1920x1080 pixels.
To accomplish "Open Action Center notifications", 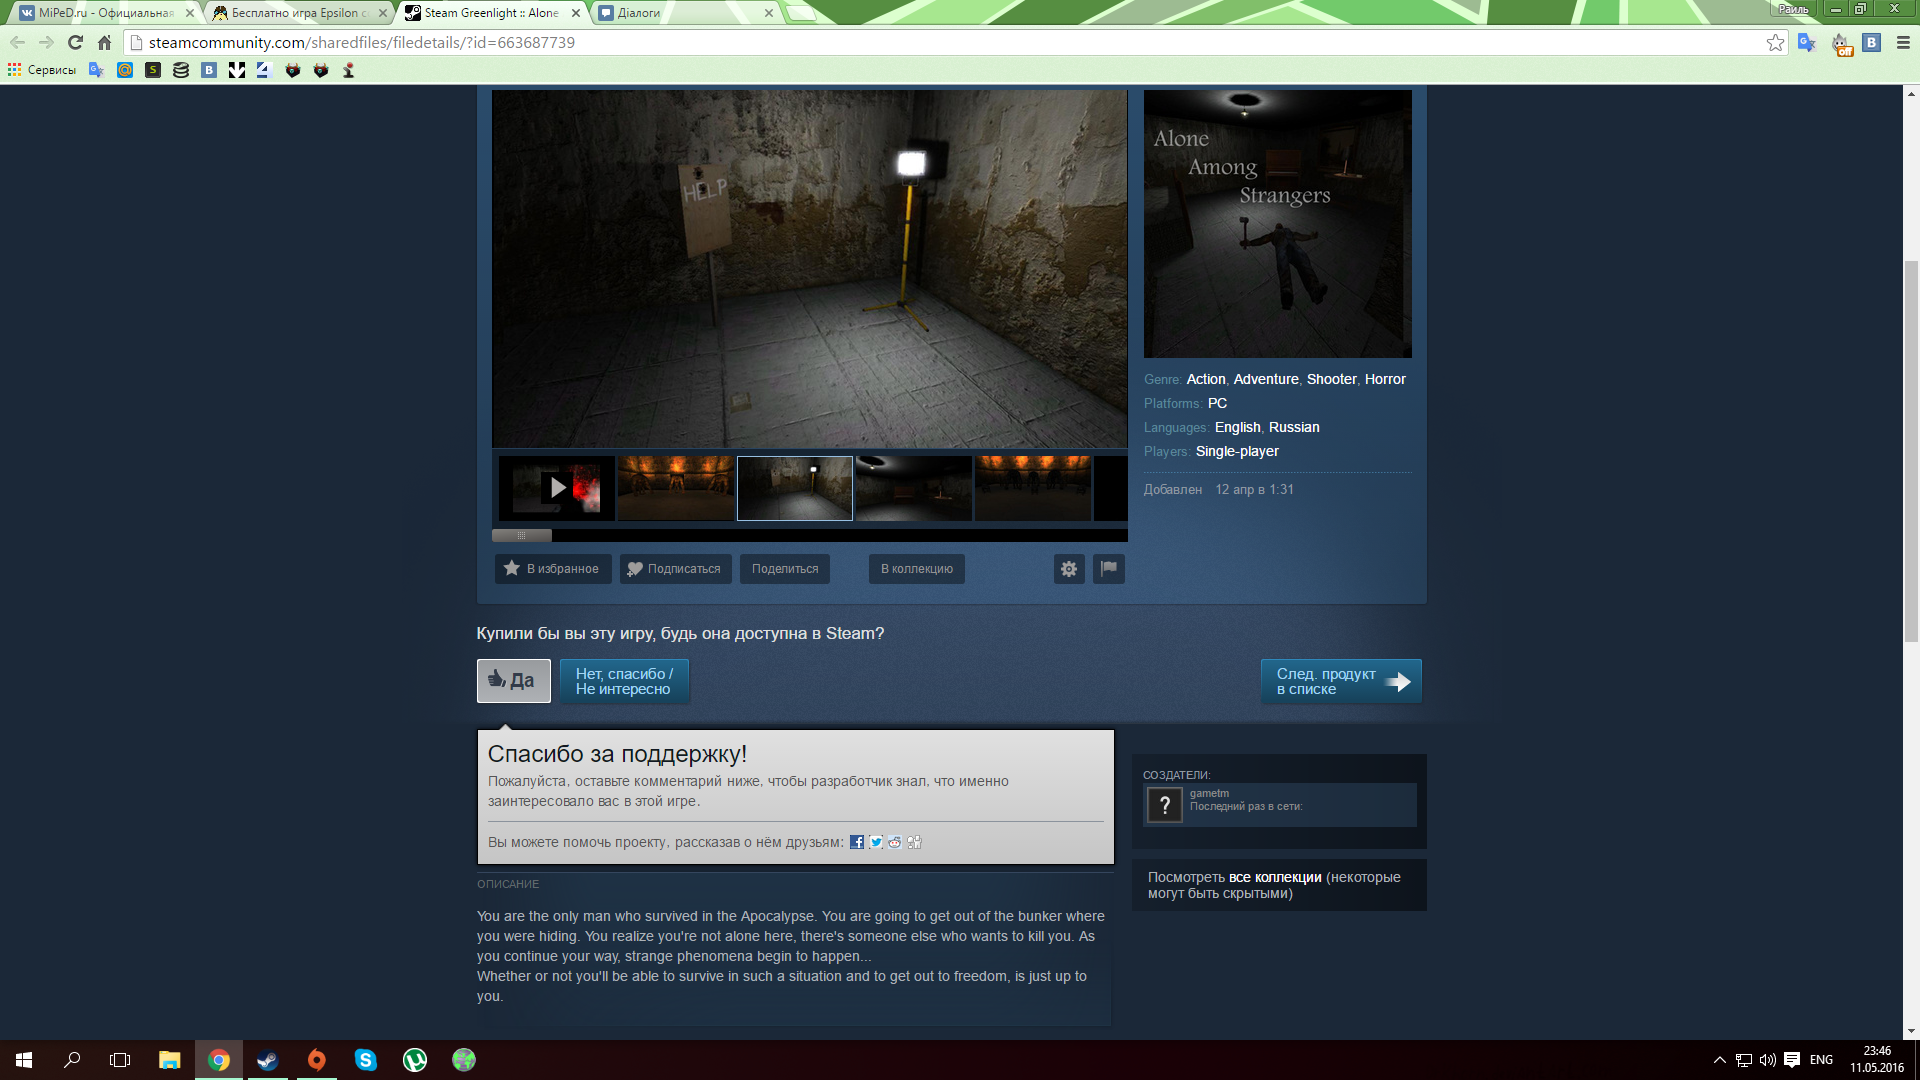I will pos(1792,1060).
